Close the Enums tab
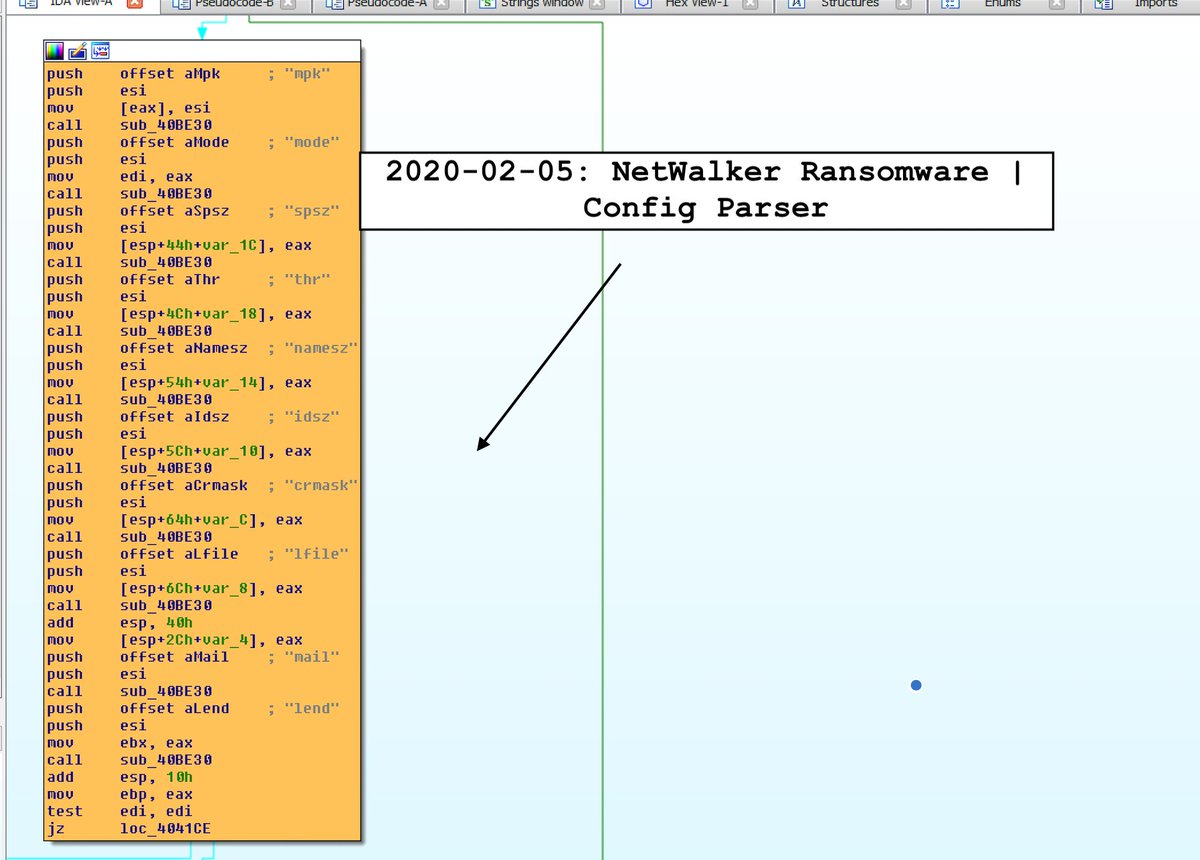1200x860 pixels. point(1056,4)
